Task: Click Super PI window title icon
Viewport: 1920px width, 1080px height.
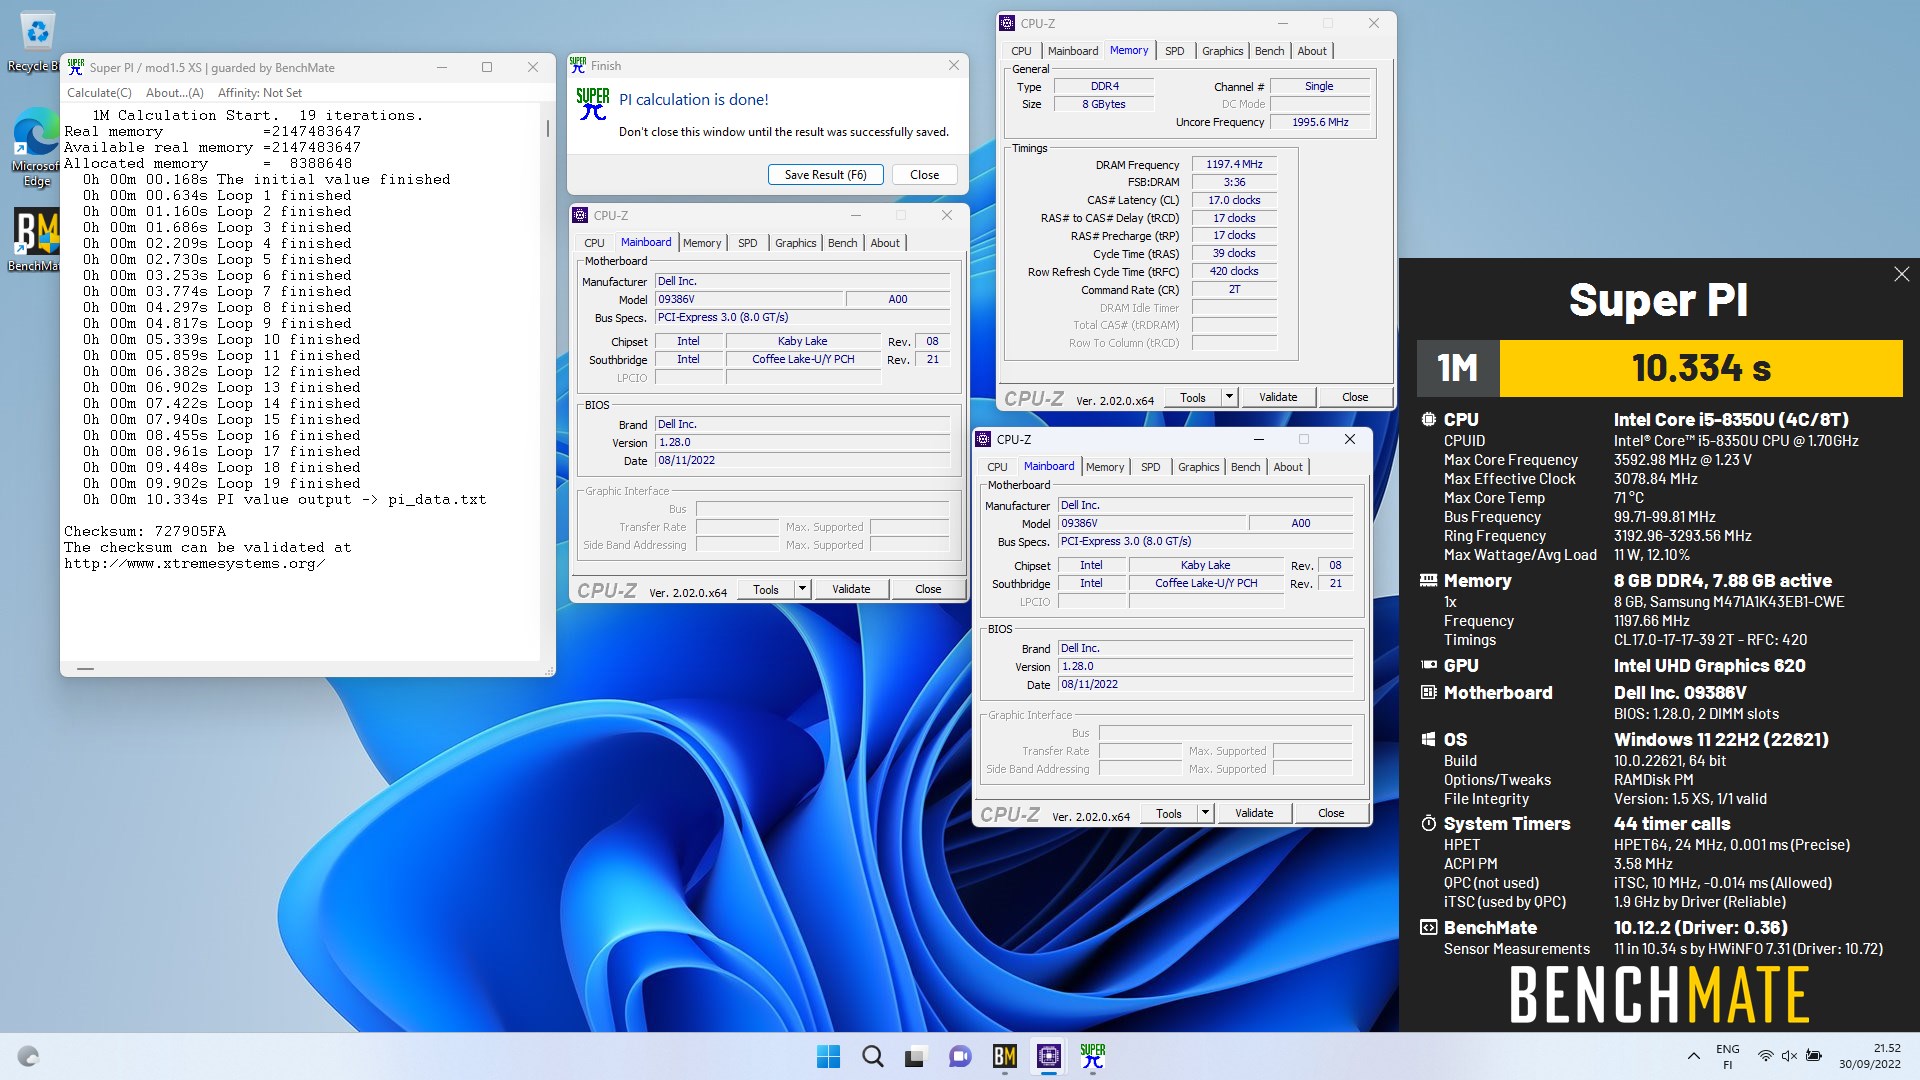Action: (75, 67)
